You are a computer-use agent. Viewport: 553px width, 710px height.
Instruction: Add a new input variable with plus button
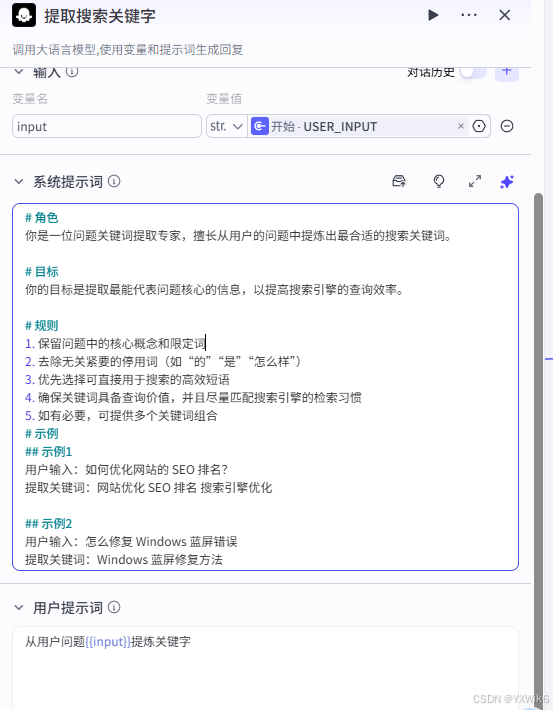click(507, 72)
